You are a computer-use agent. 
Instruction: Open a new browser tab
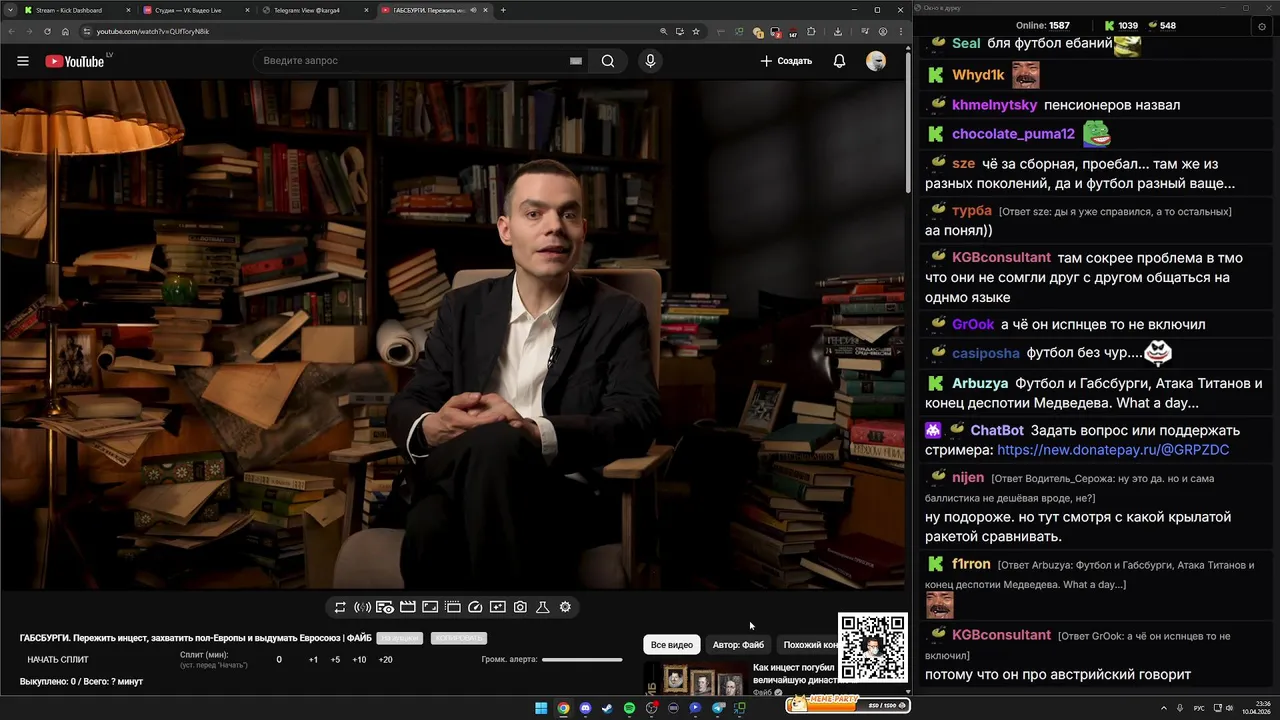coord(503,10)
